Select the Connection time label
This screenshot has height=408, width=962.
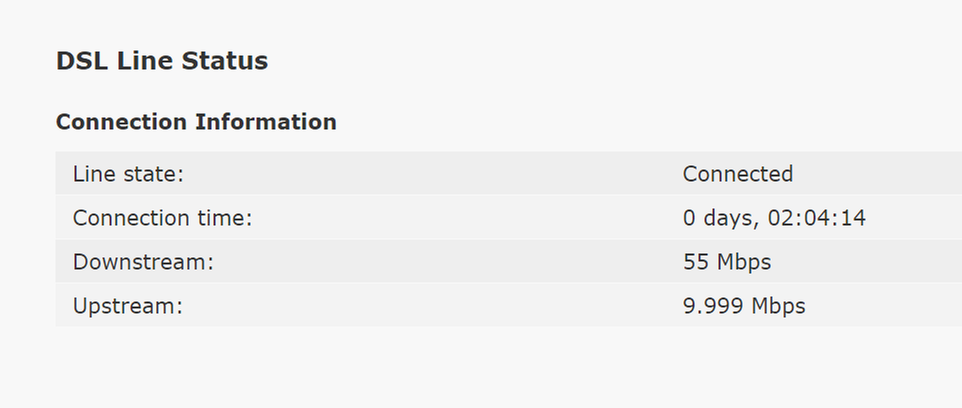point(162,218)
